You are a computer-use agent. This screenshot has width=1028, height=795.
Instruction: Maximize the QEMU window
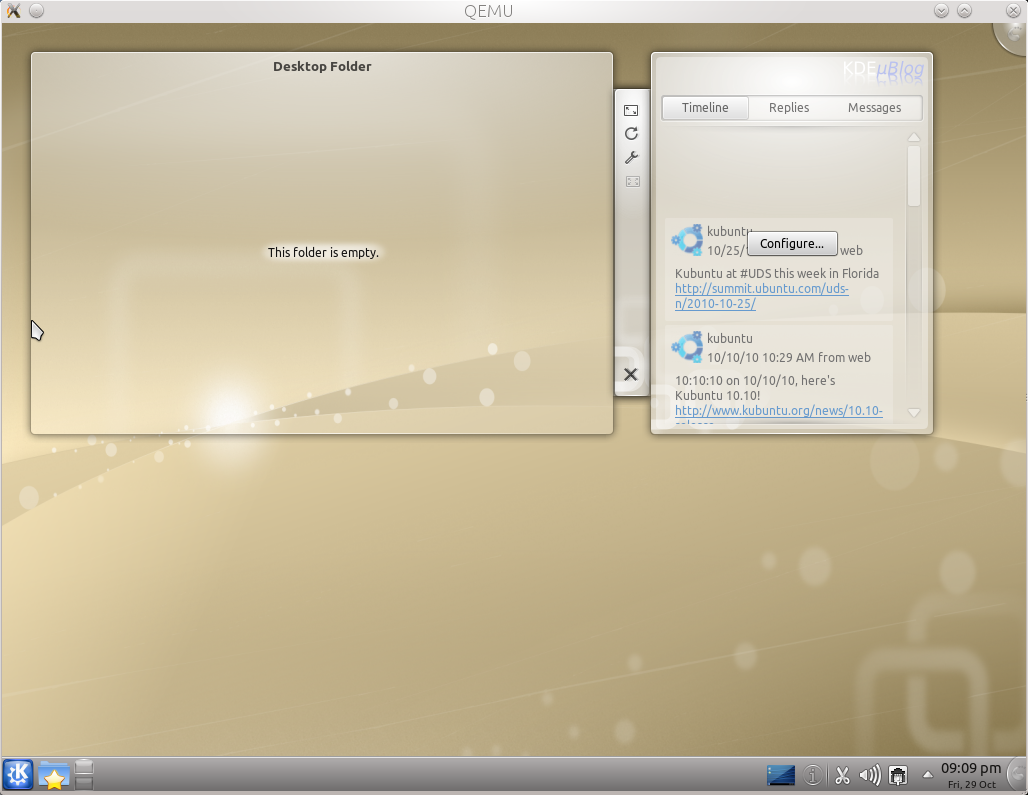tap(964, 10)
